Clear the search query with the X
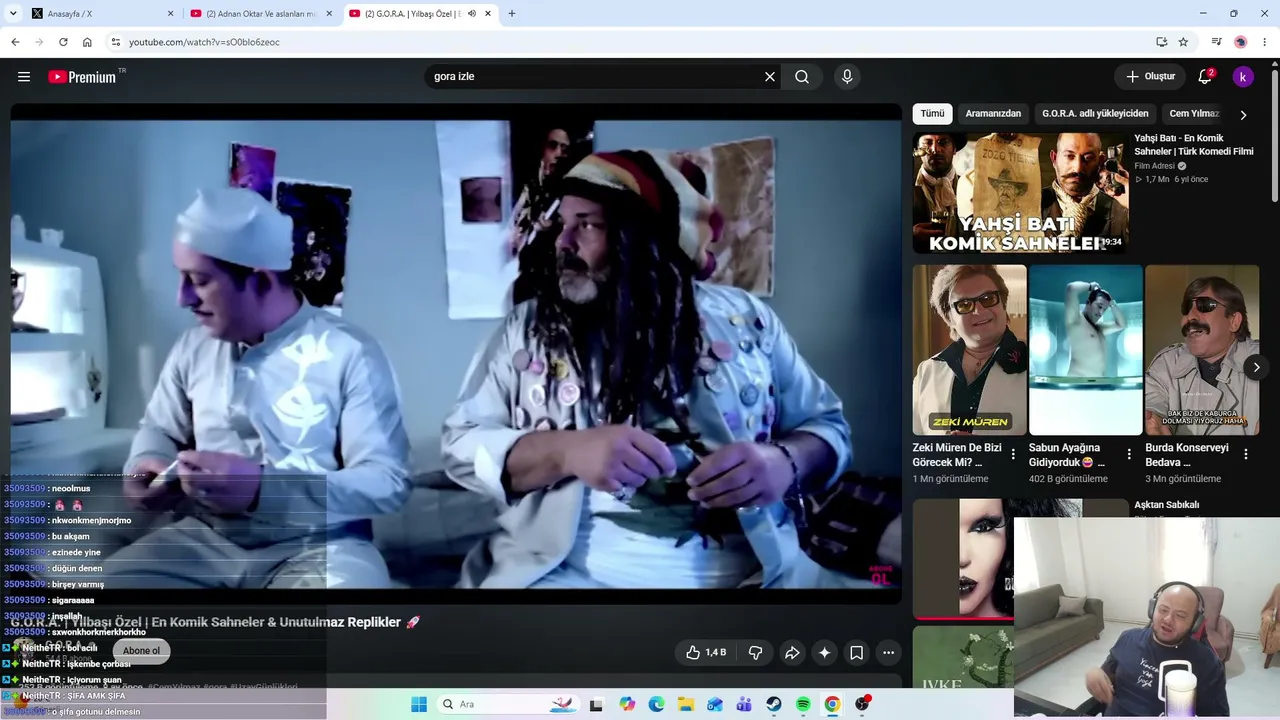Image resolution: width=1280 pixels, height=720 pixels. [x=770, y=77]
